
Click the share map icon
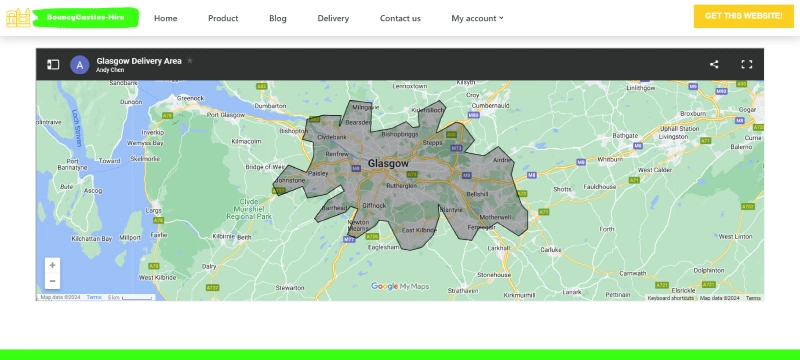coord(714,64)
